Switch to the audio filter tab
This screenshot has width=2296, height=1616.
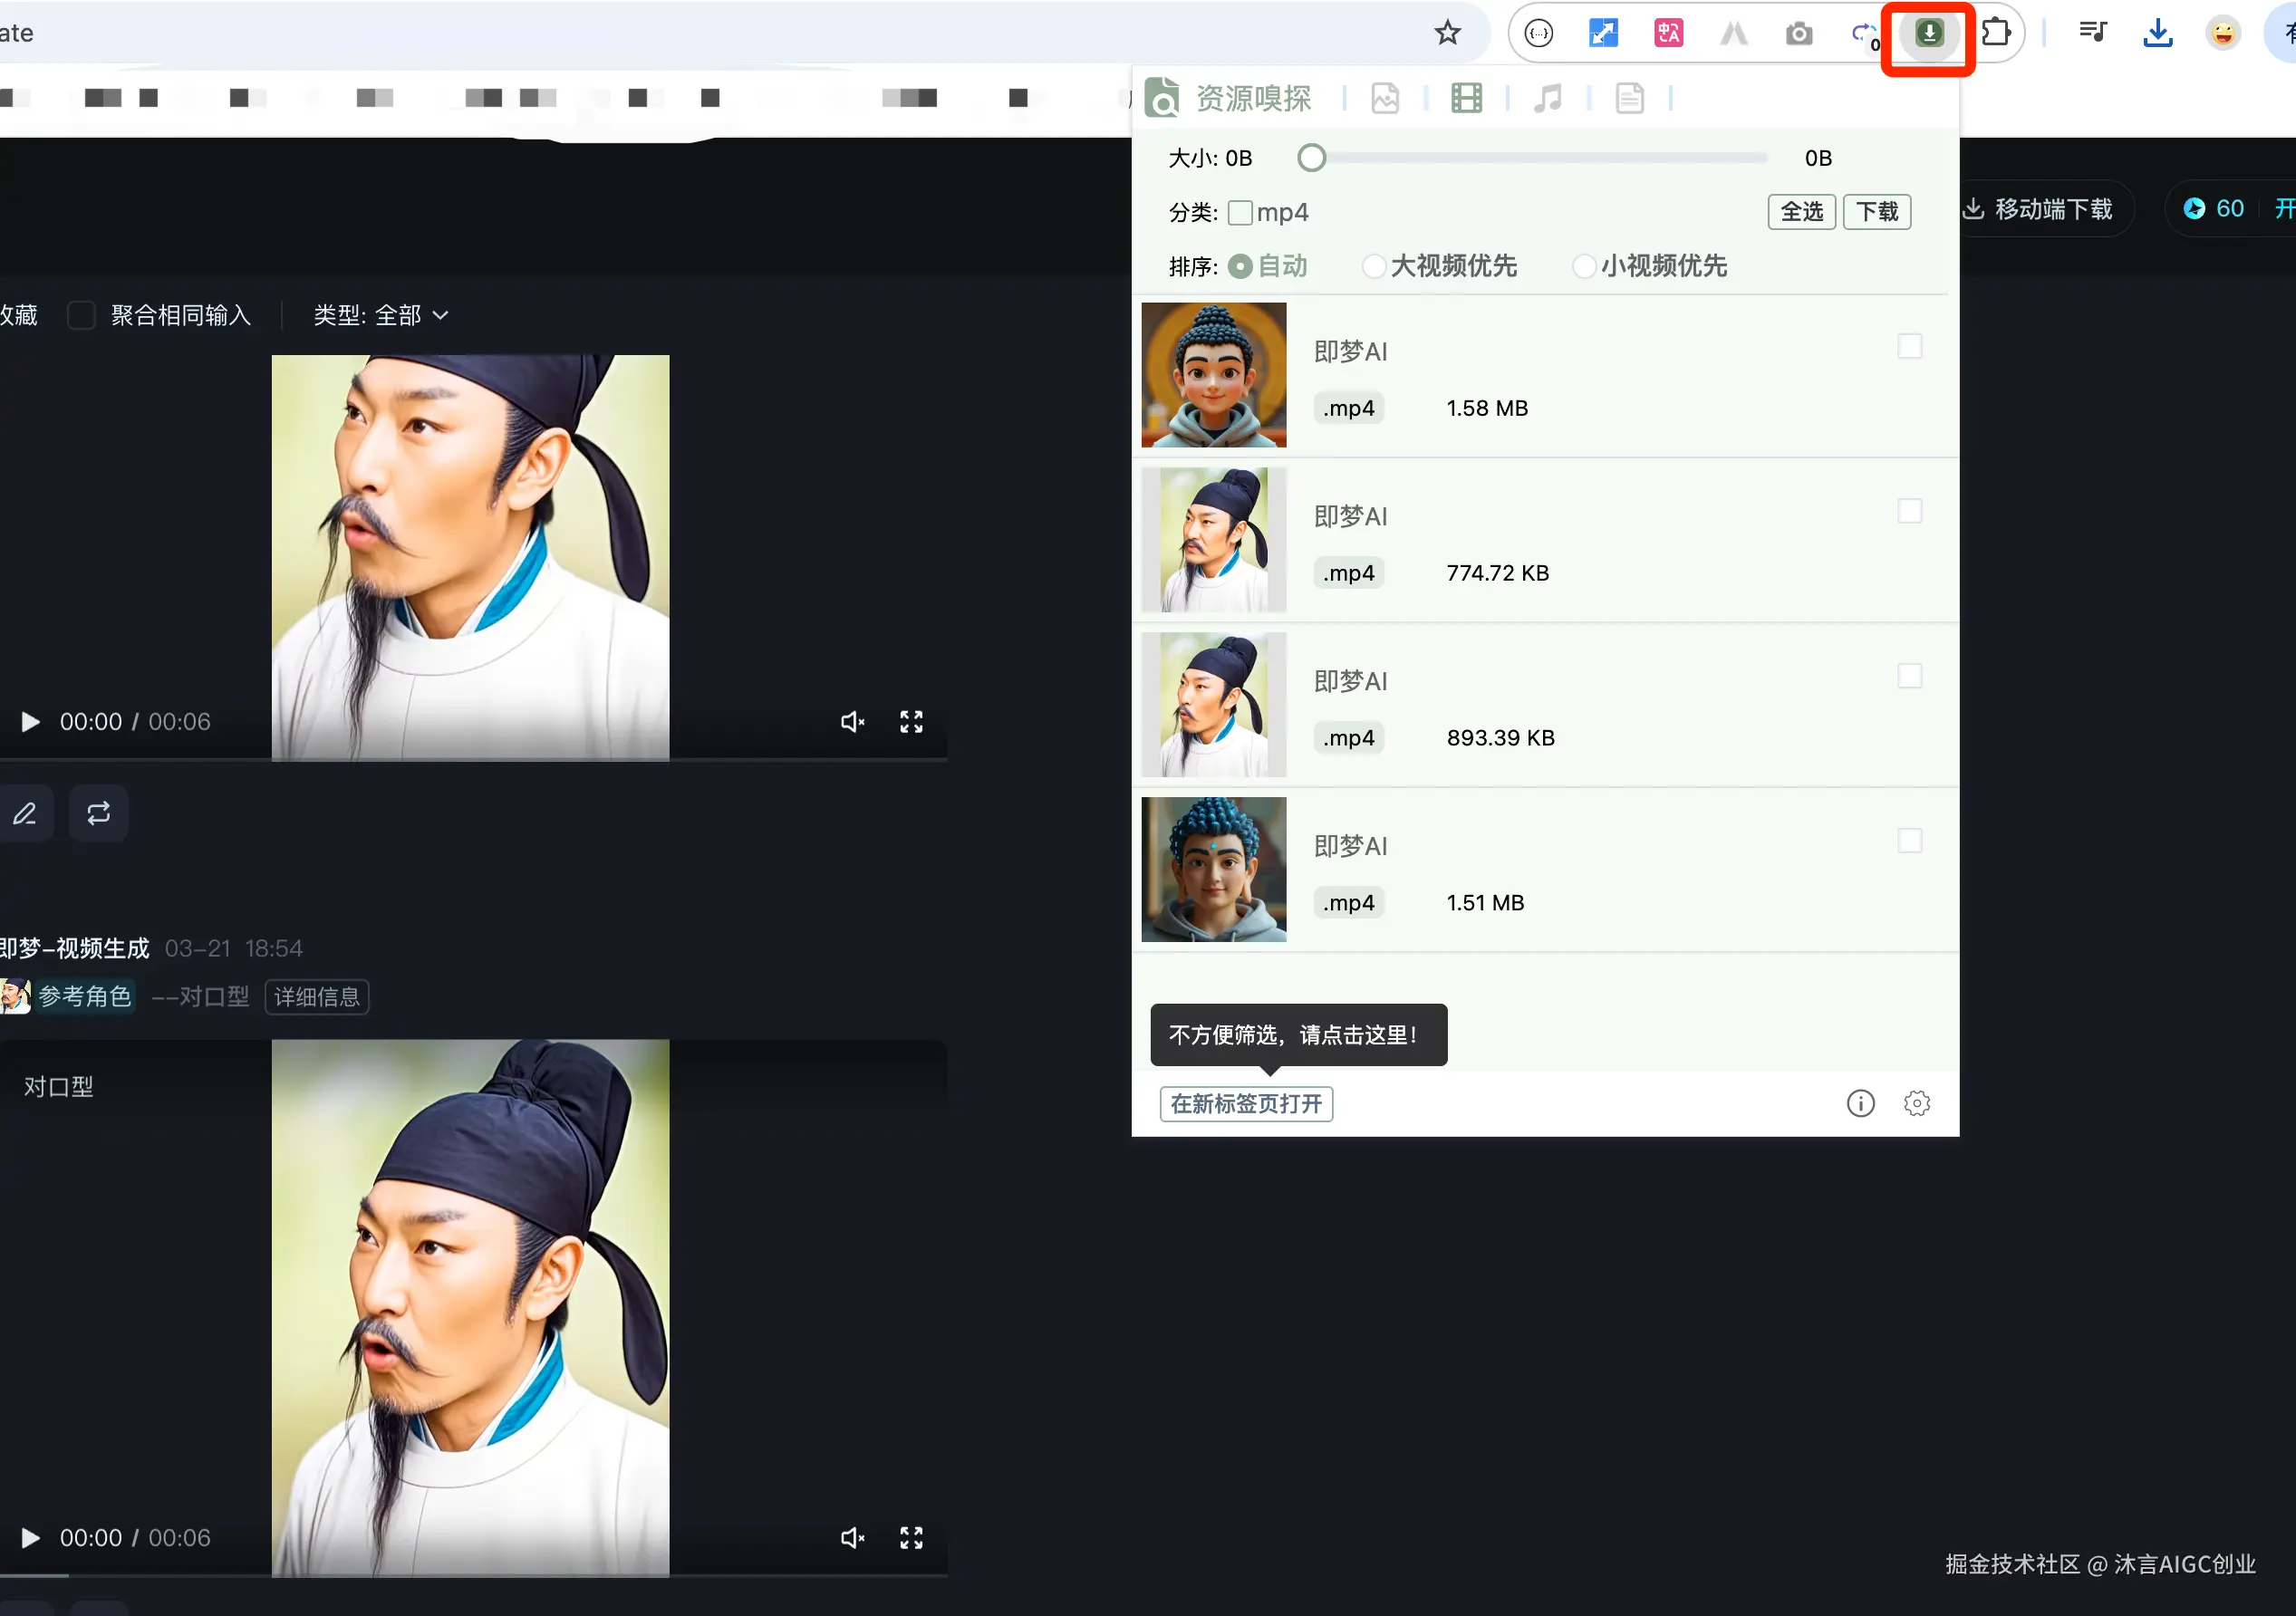[x=1547, y=98]
